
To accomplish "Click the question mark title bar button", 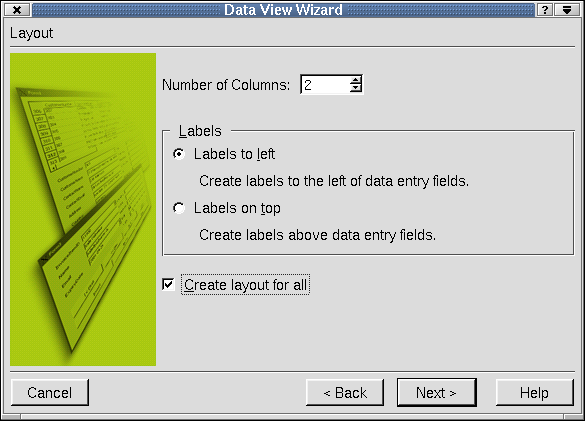I will pyautogui.click(x=545, y=10).
